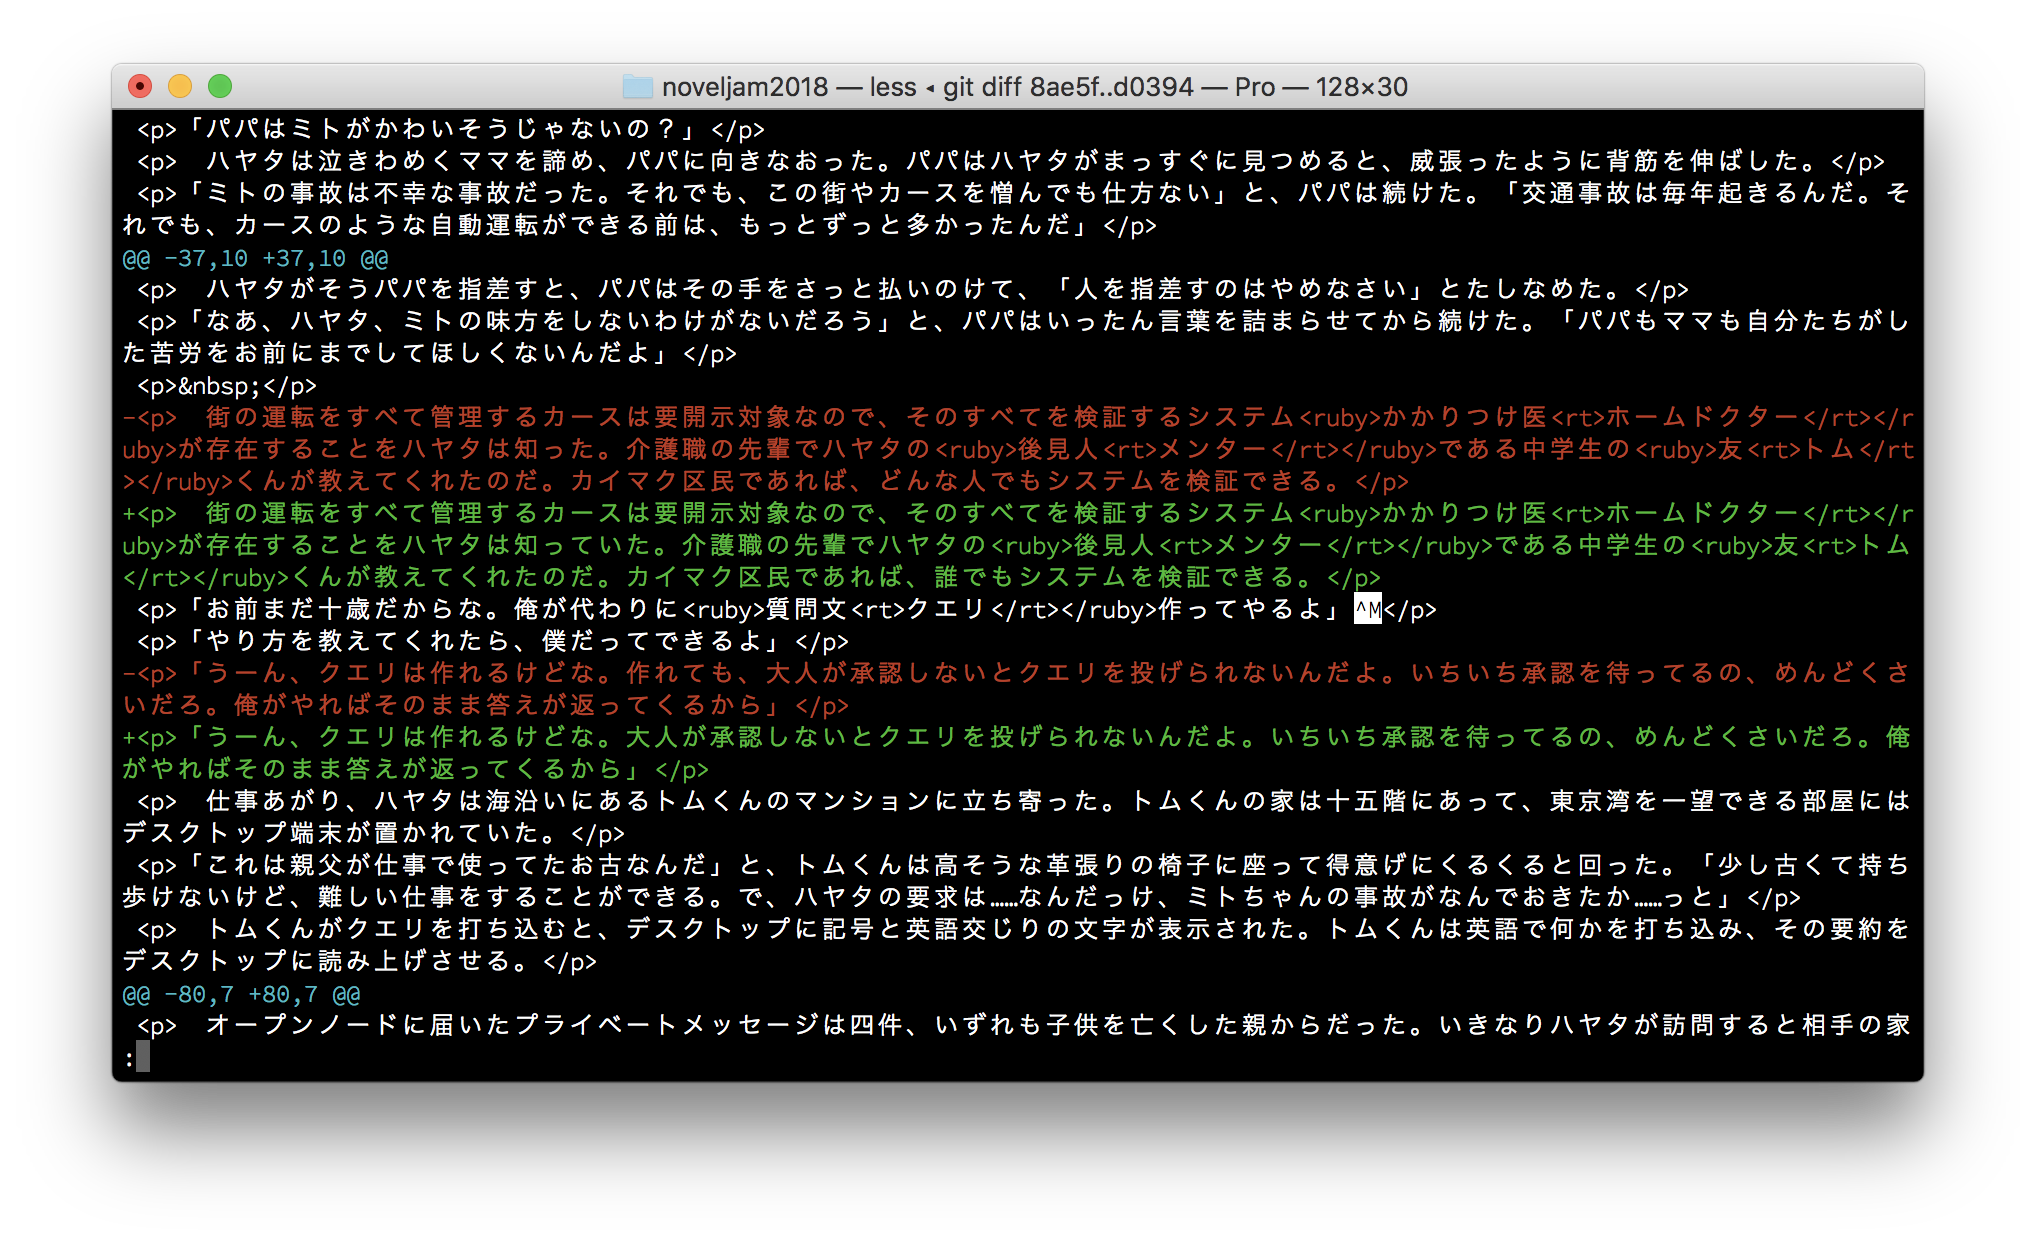The image size is (2036, 1242).
Task: Click the hunk header @@ -37,10 +37,10 @@
Action: coord(255,258)
